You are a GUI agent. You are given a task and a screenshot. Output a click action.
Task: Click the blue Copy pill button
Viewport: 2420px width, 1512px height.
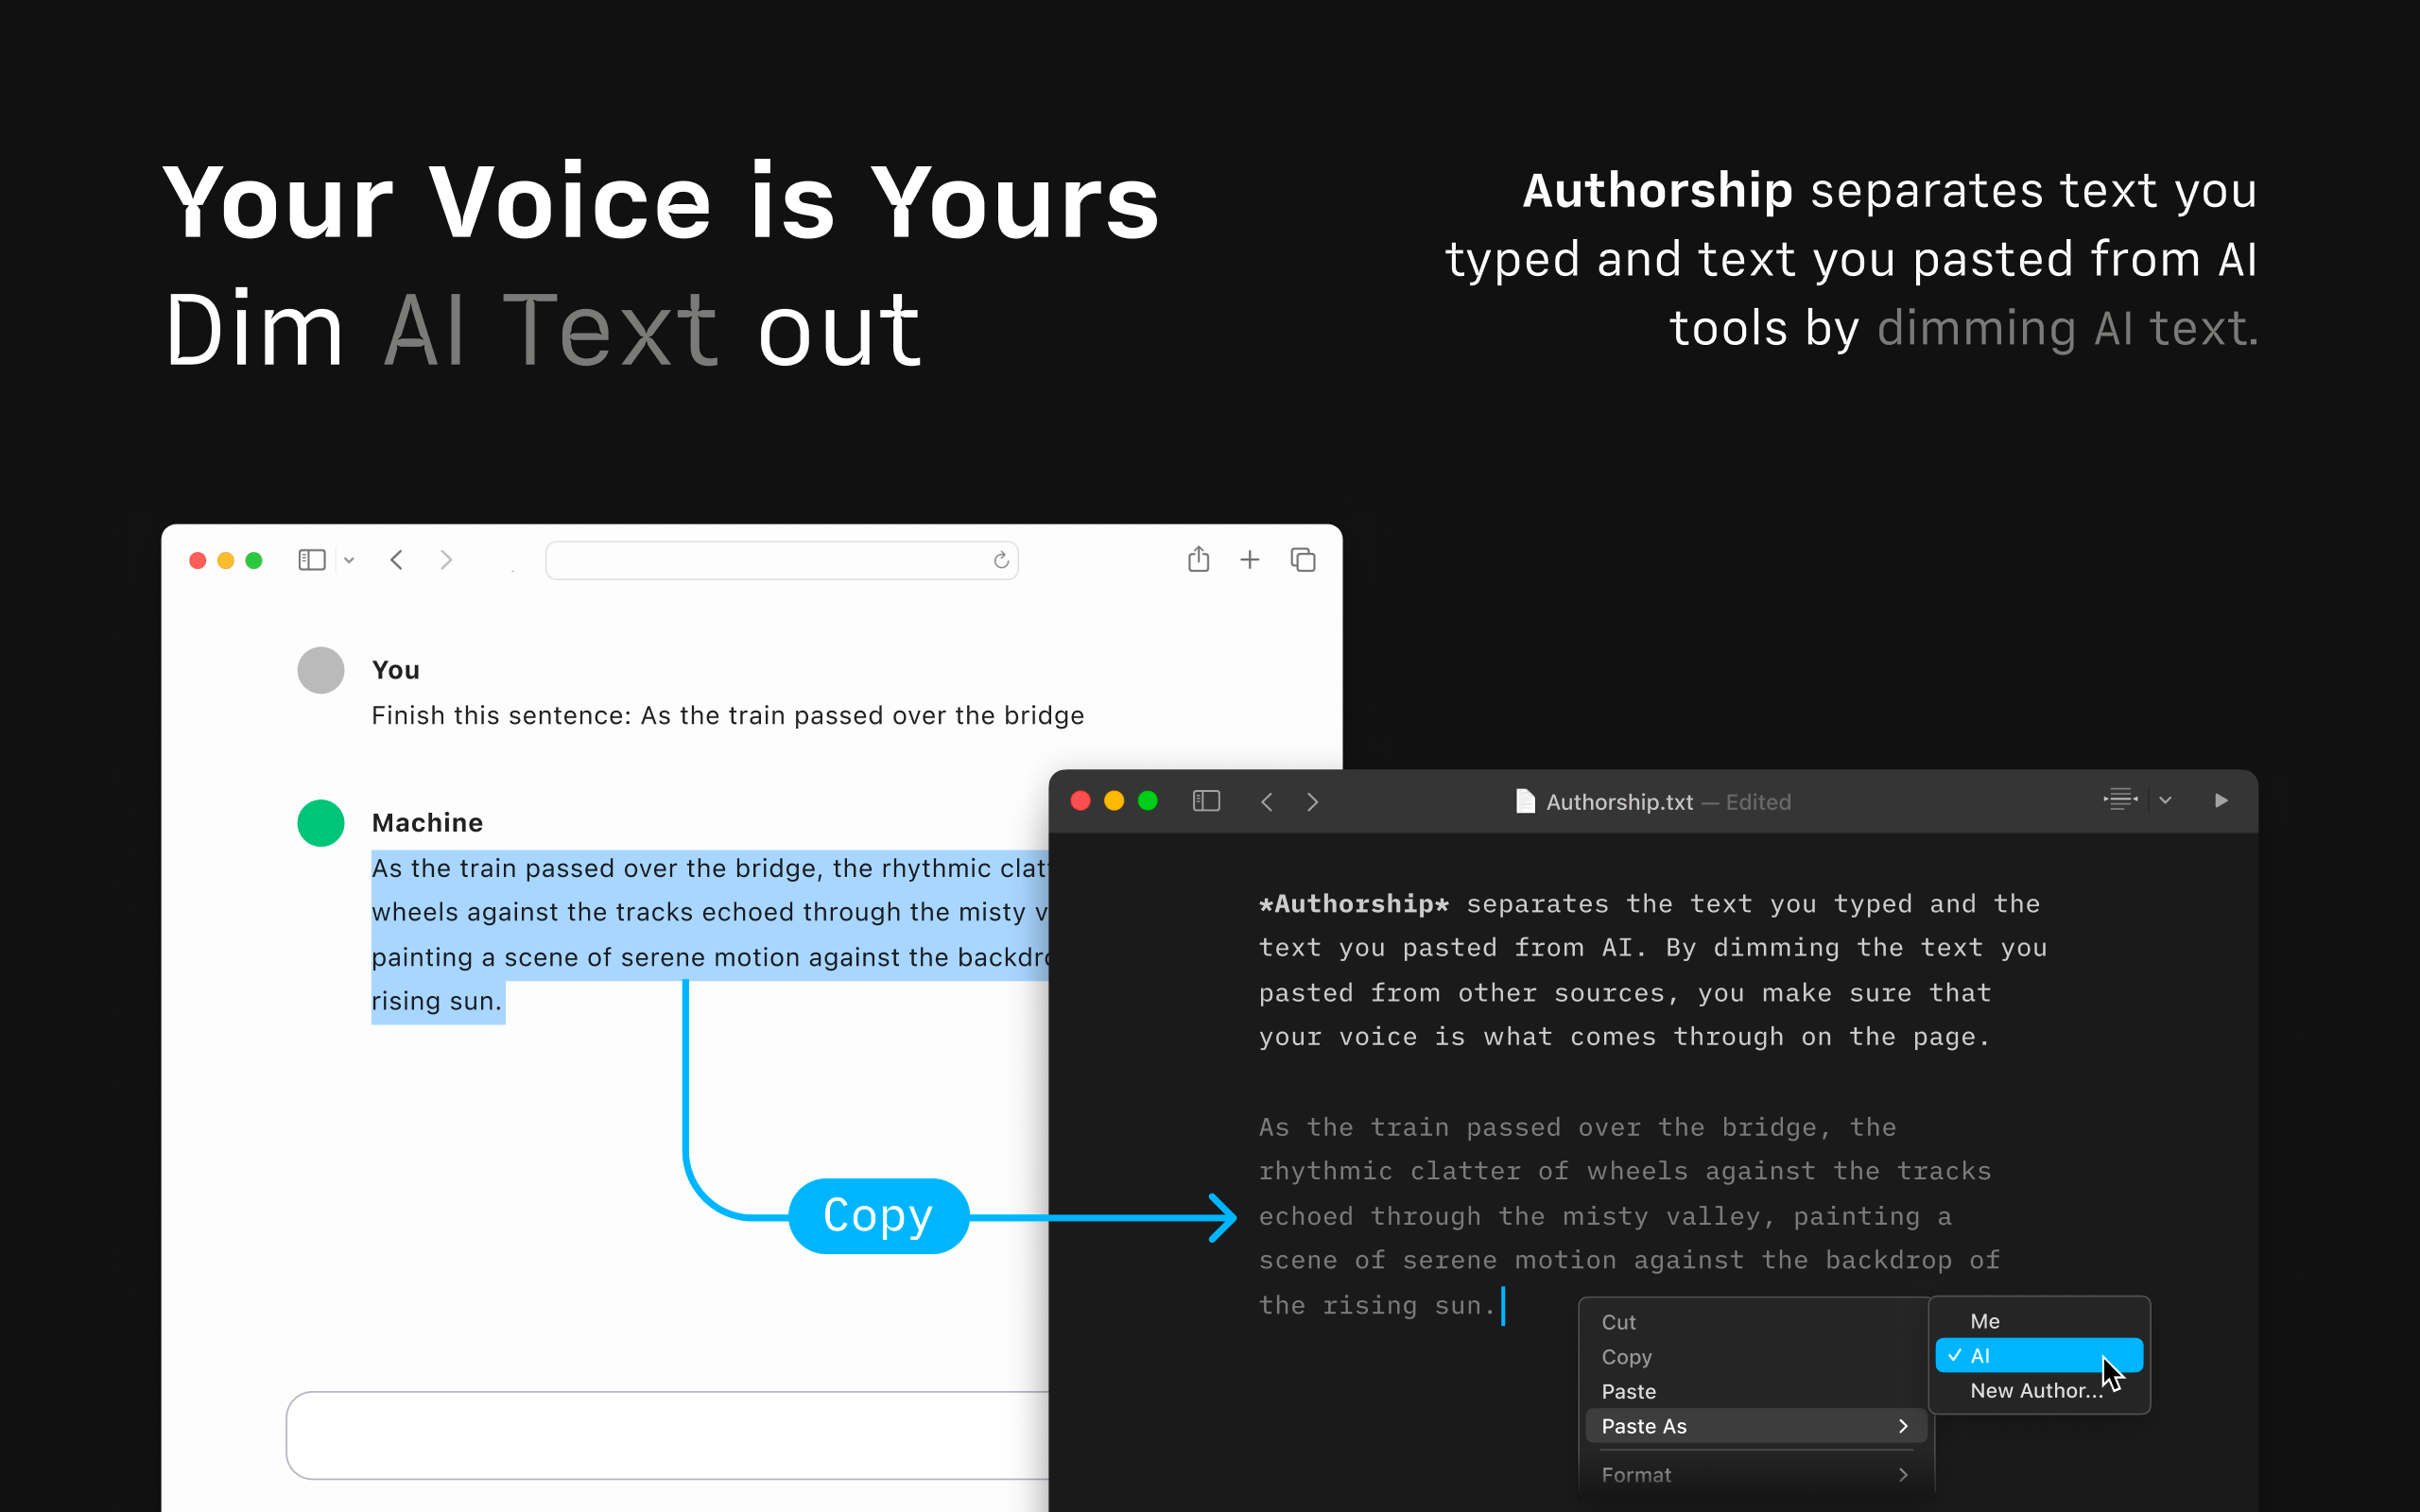click(878, 1216)
